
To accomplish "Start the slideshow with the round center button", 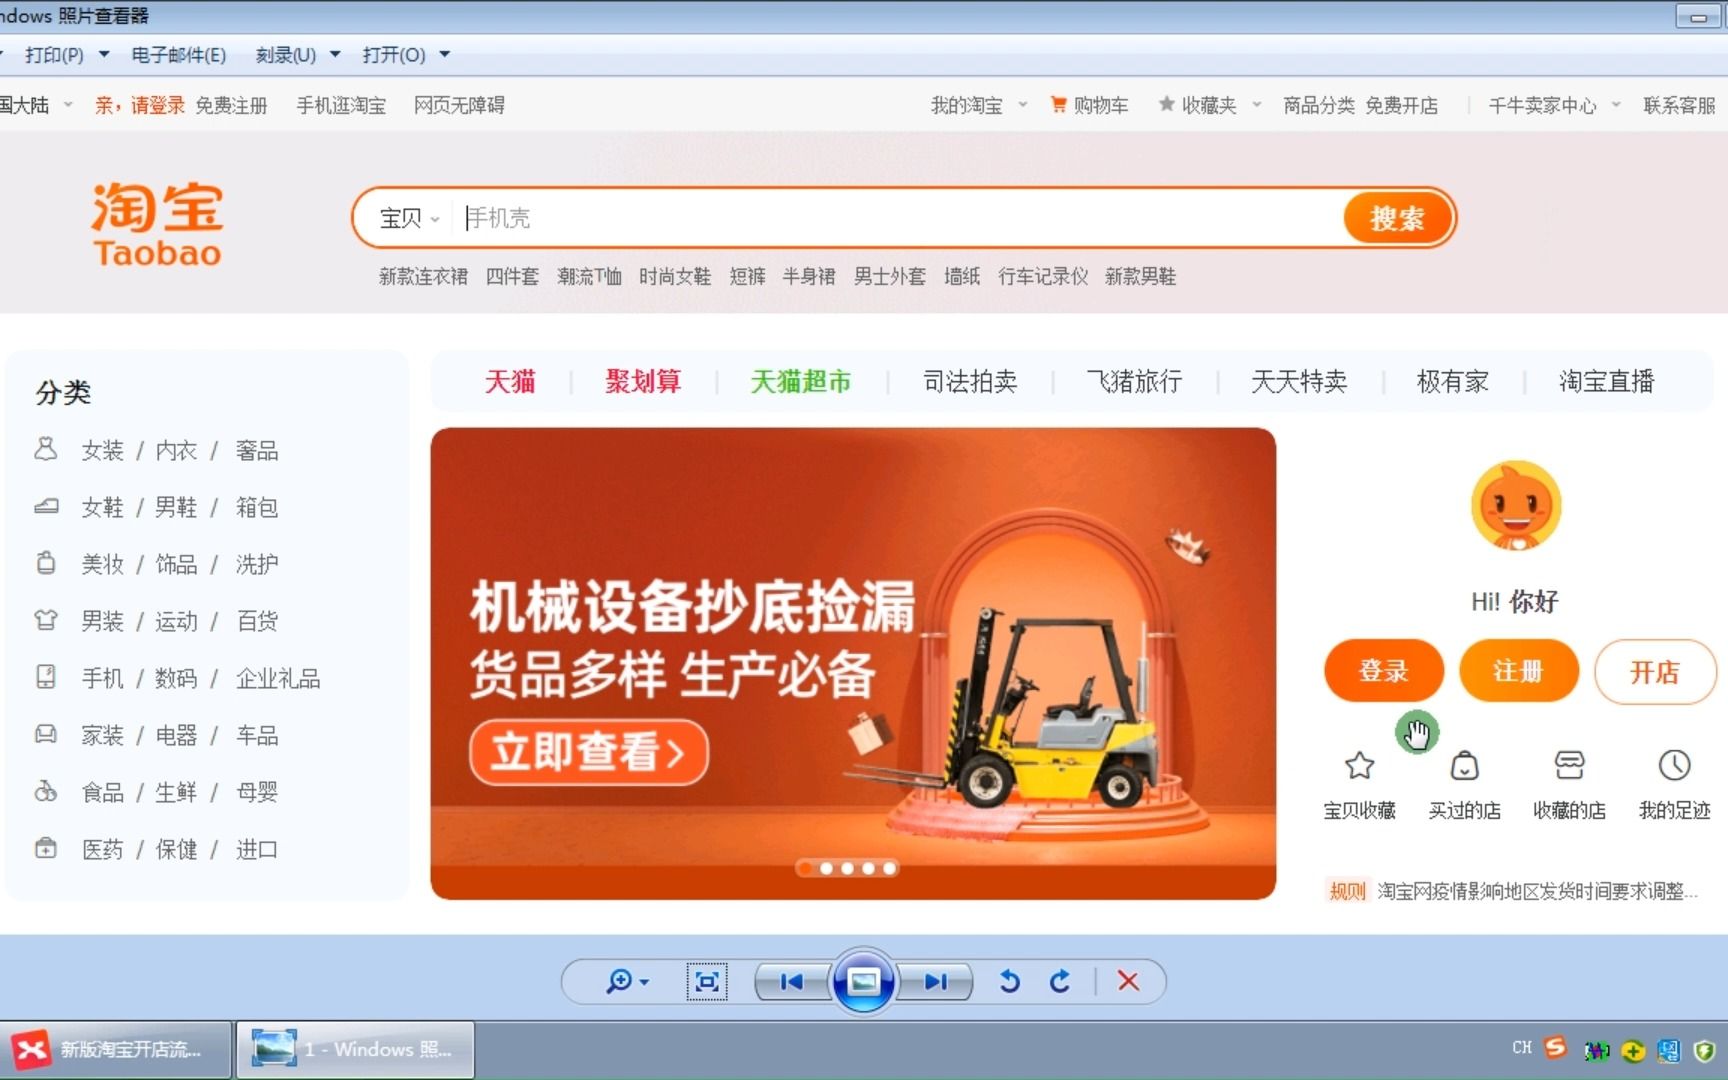I will click(x=863, y=981).
